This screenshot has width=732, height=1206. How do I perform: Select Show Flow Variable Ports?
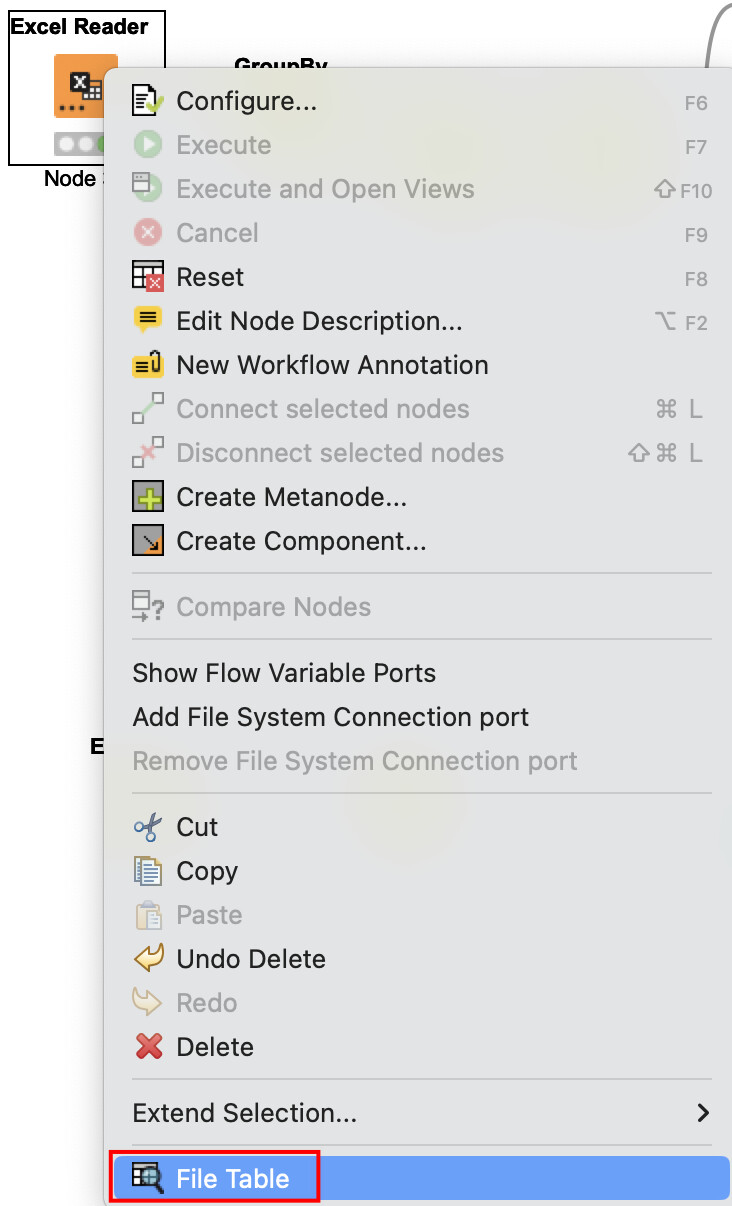pos(284,673)
